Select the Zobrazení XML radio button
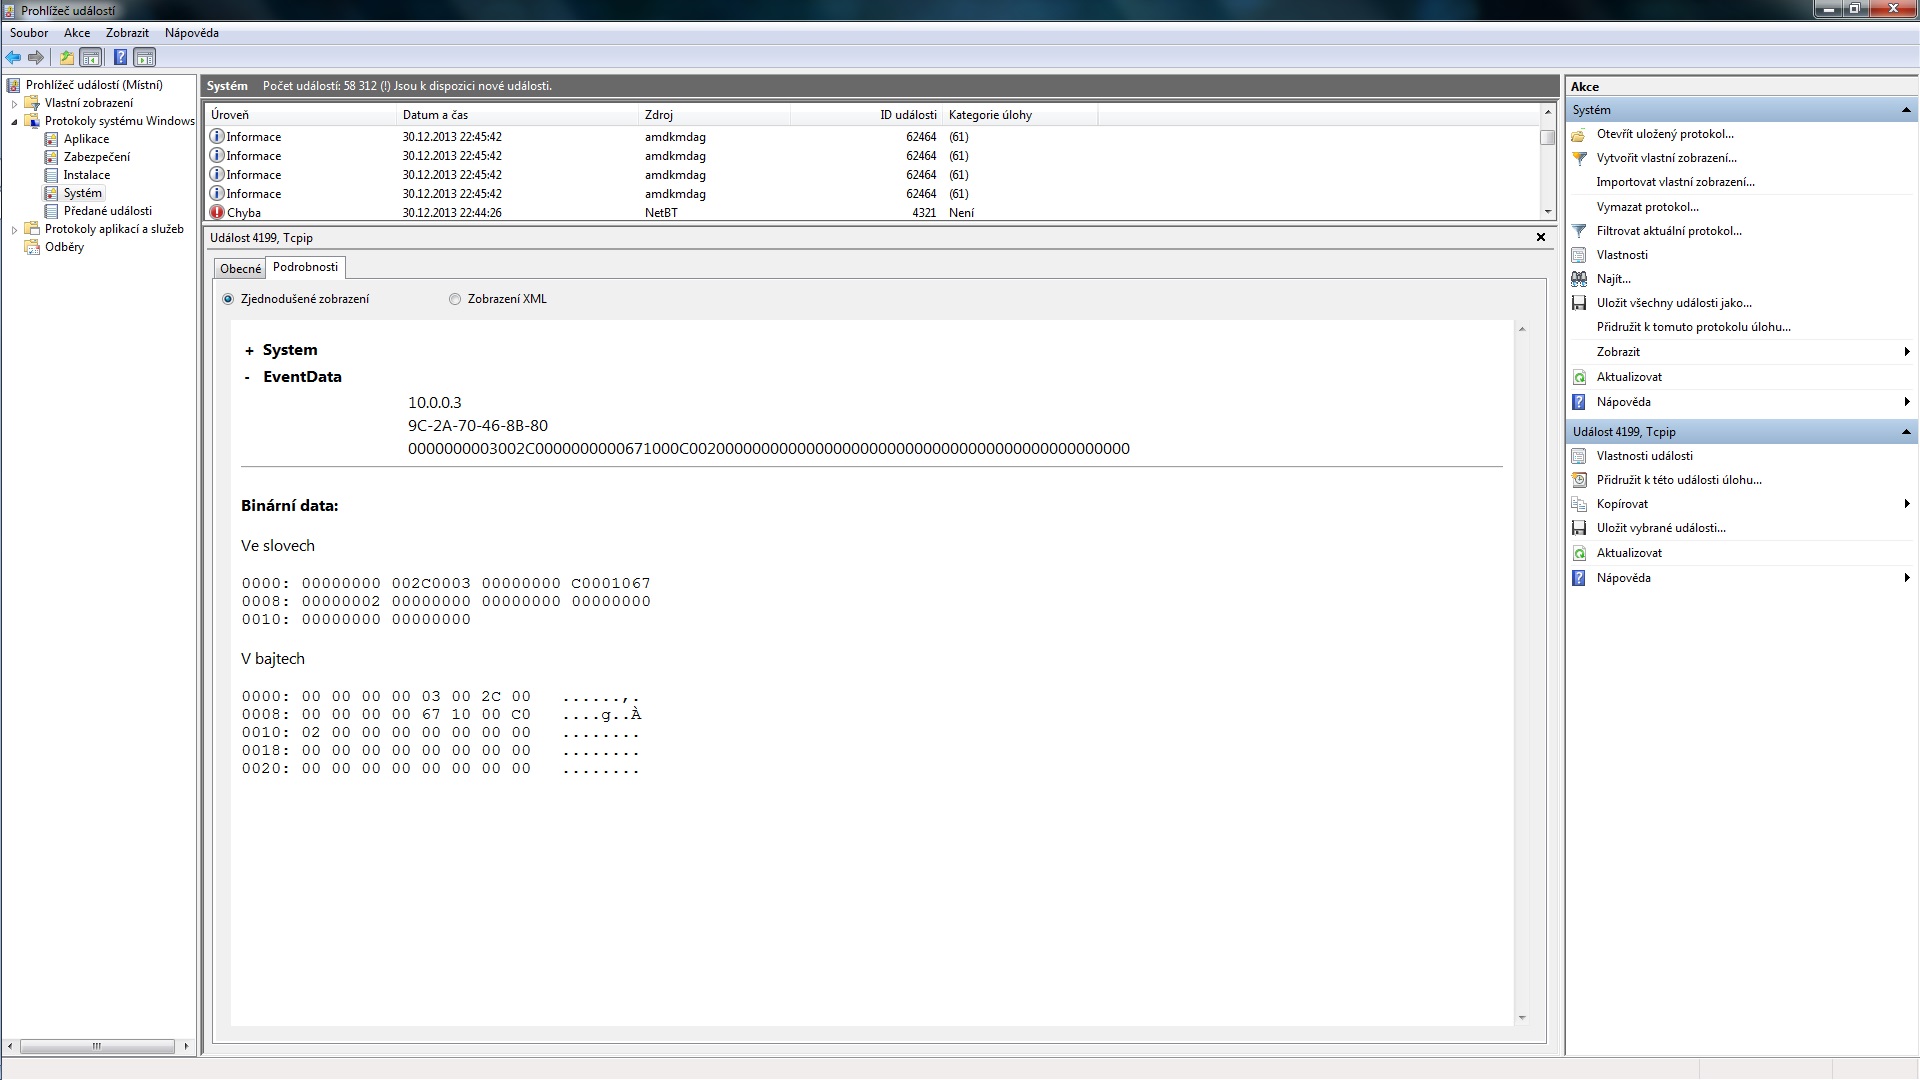This screenshot has width=1920, height=1080. pyautogui.click(x=455, y=299)
